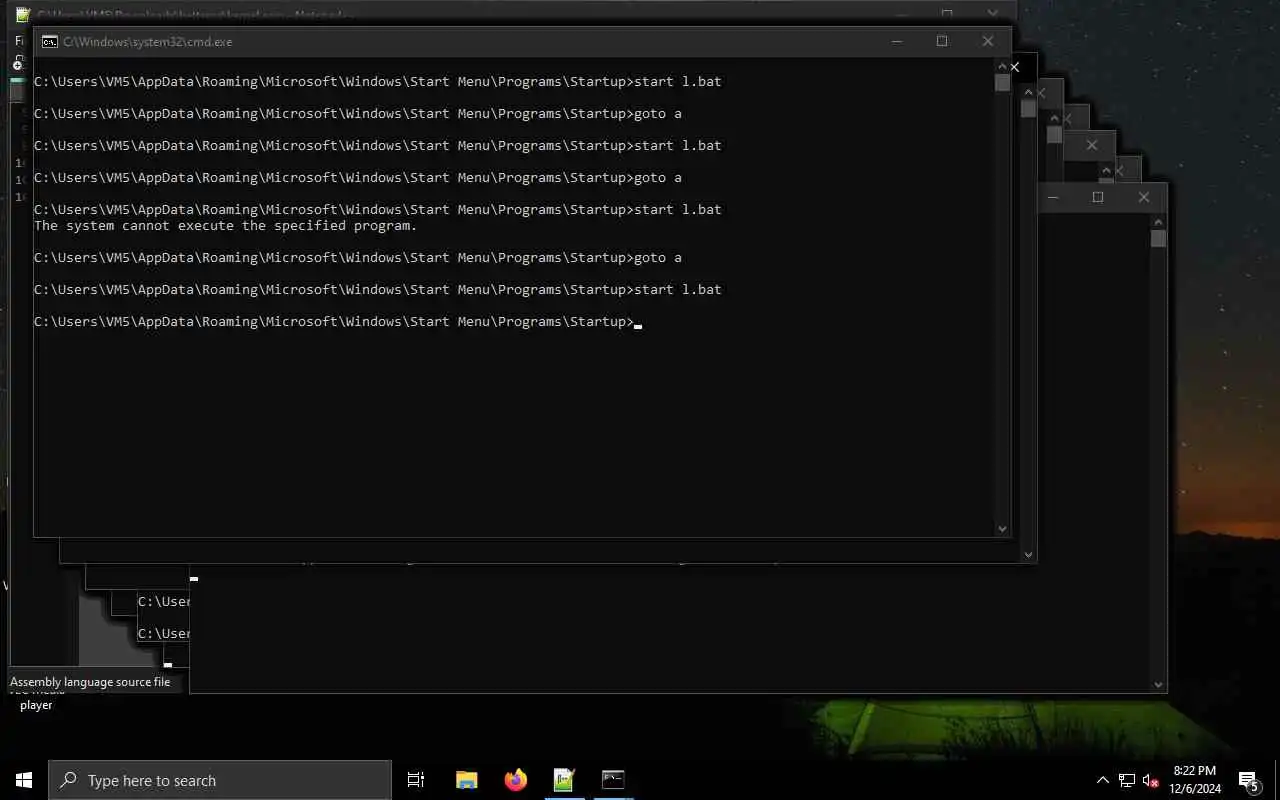The height and width of the screenshot is (800, 1280).
Task: Open the Windows Start menu
Action: pyautogui.click(x=24, y=780)
